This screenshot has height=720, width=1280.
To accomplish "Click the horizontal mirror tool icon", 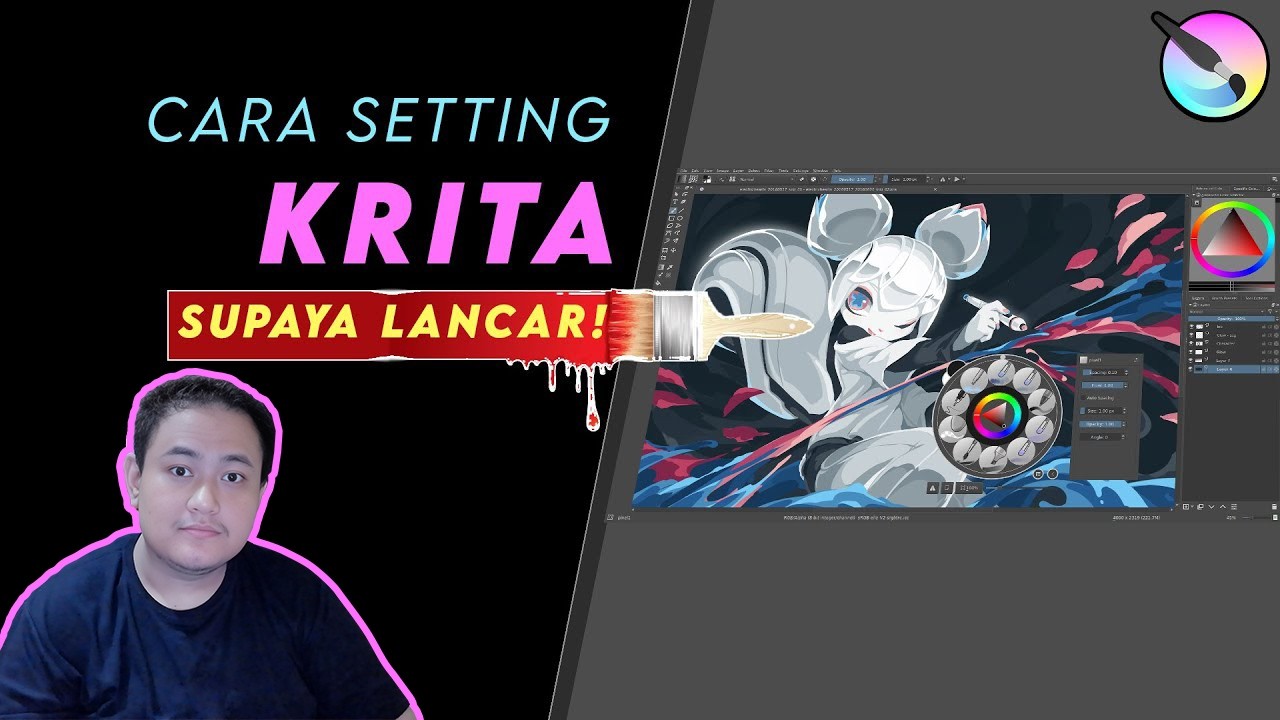I will tap(942, 179).
